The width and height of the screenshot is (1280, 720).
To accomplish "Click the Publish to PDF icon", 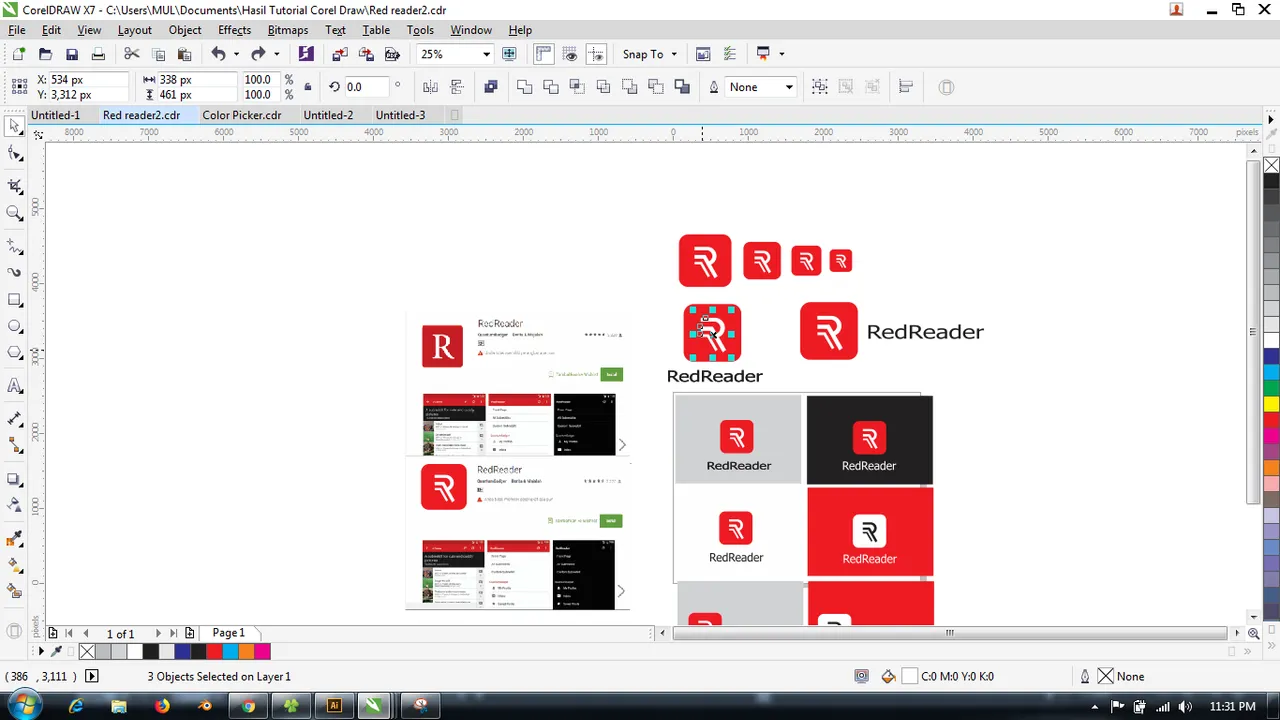I will [392, 54].
